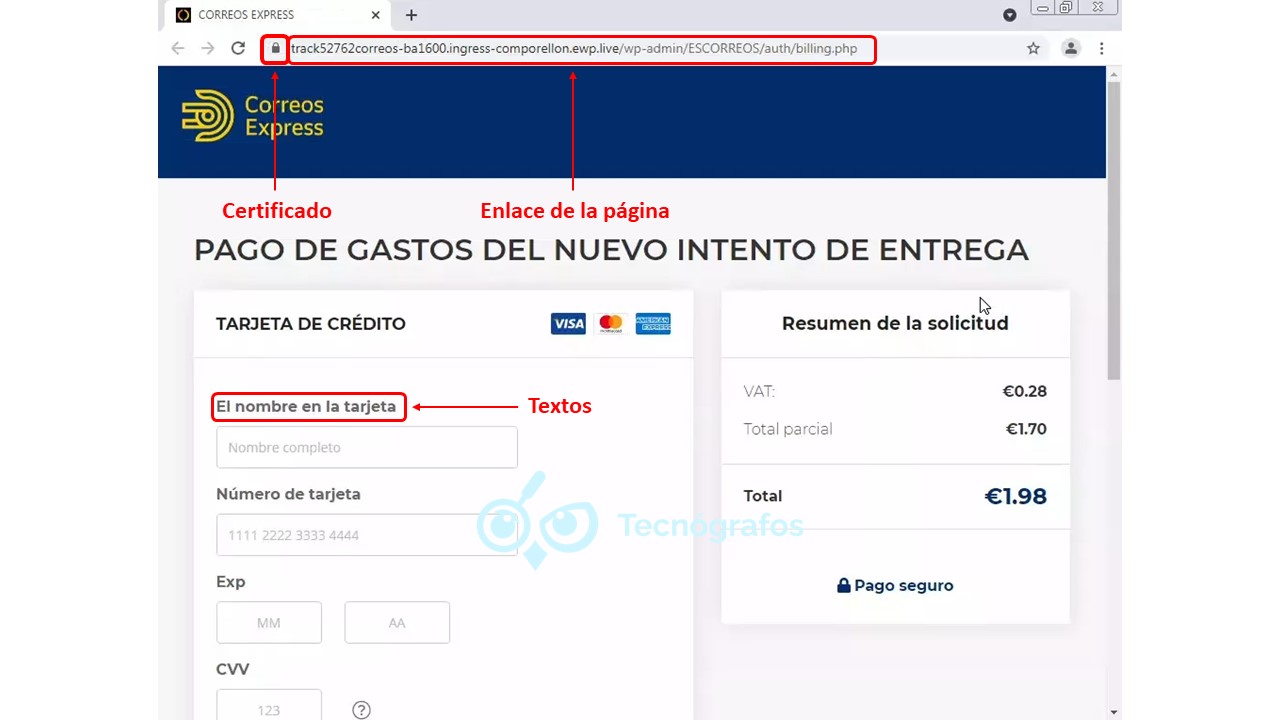Screen dimensions: 1280x720
Task: Open a new browser tab
Action: 411,15
